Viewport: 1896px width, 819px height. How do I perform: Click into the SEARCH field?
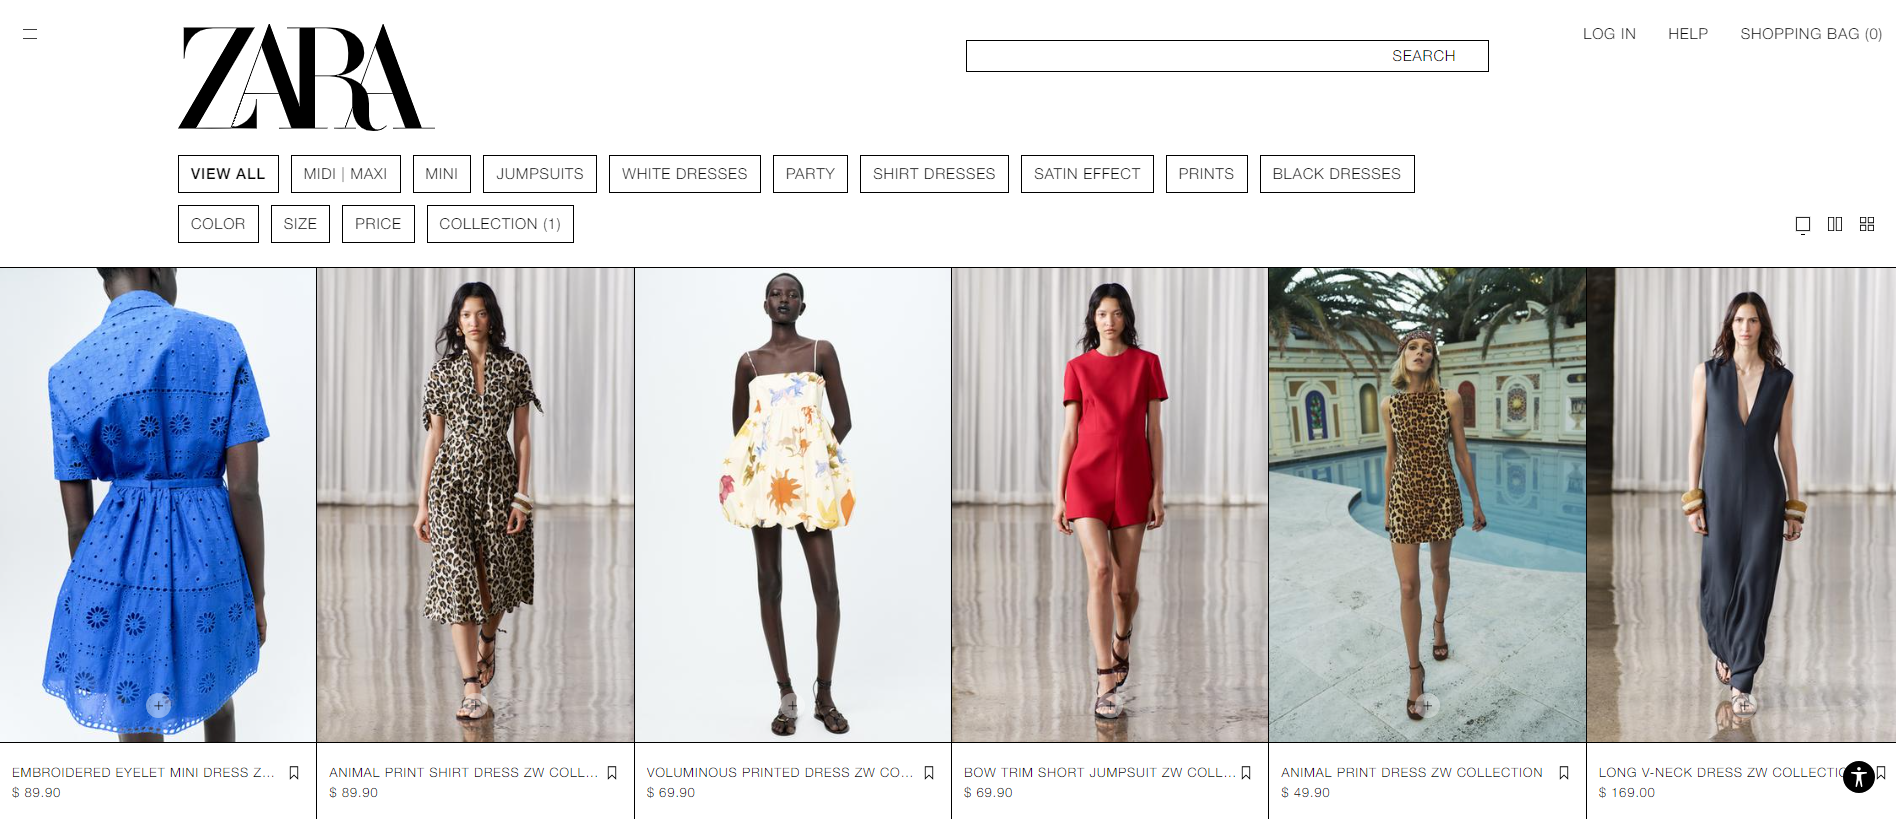(1227, 56)
